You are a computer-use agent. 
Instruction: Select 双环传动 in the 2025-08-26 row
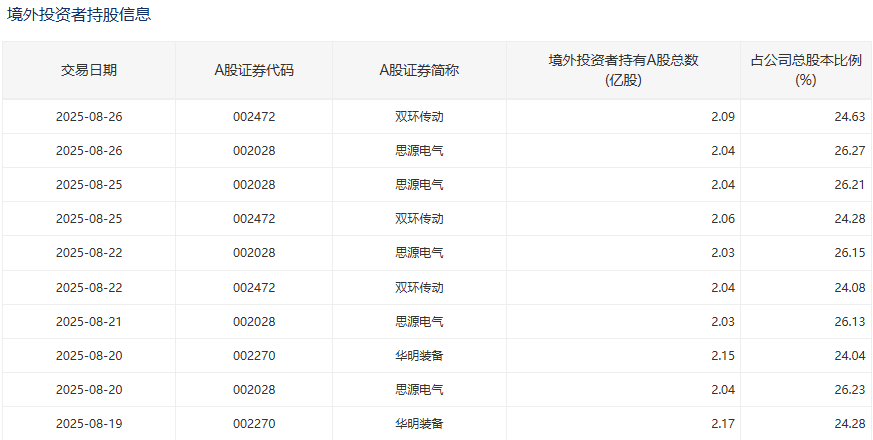coord(419,117)
